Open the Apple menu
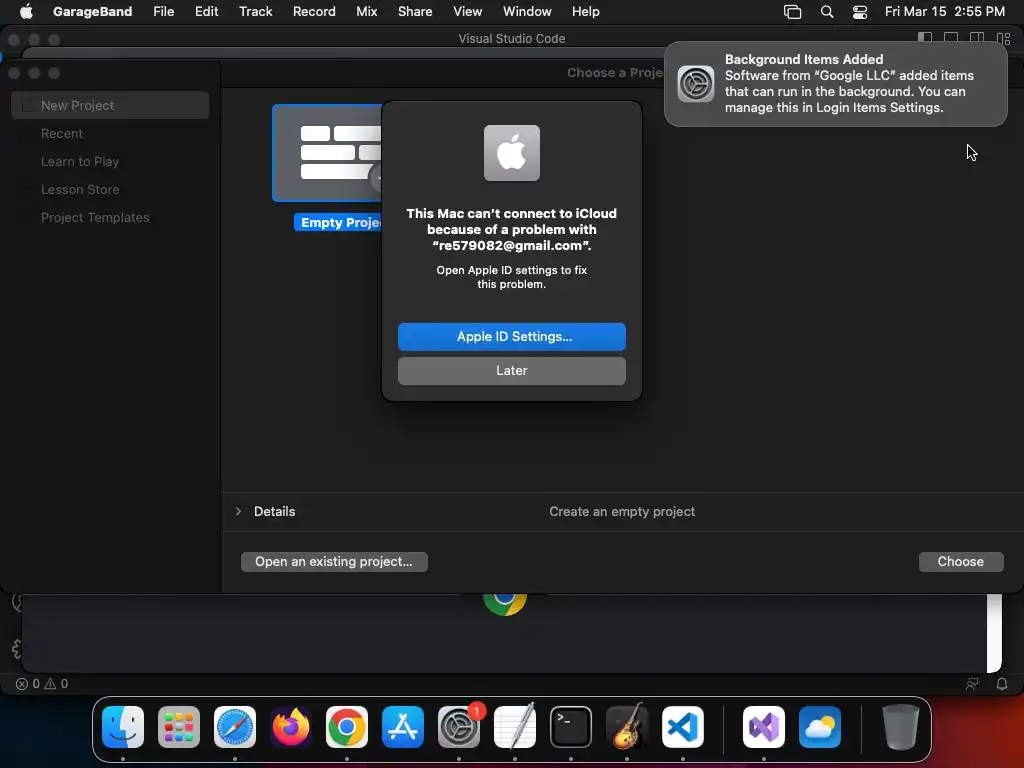1024x768 pixels. pos(26,11)
